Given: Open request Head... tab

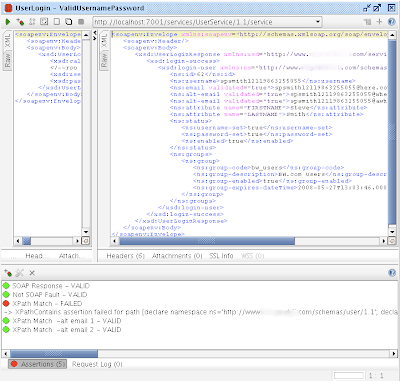Looking at the screenshot, I should pos(37,256).
